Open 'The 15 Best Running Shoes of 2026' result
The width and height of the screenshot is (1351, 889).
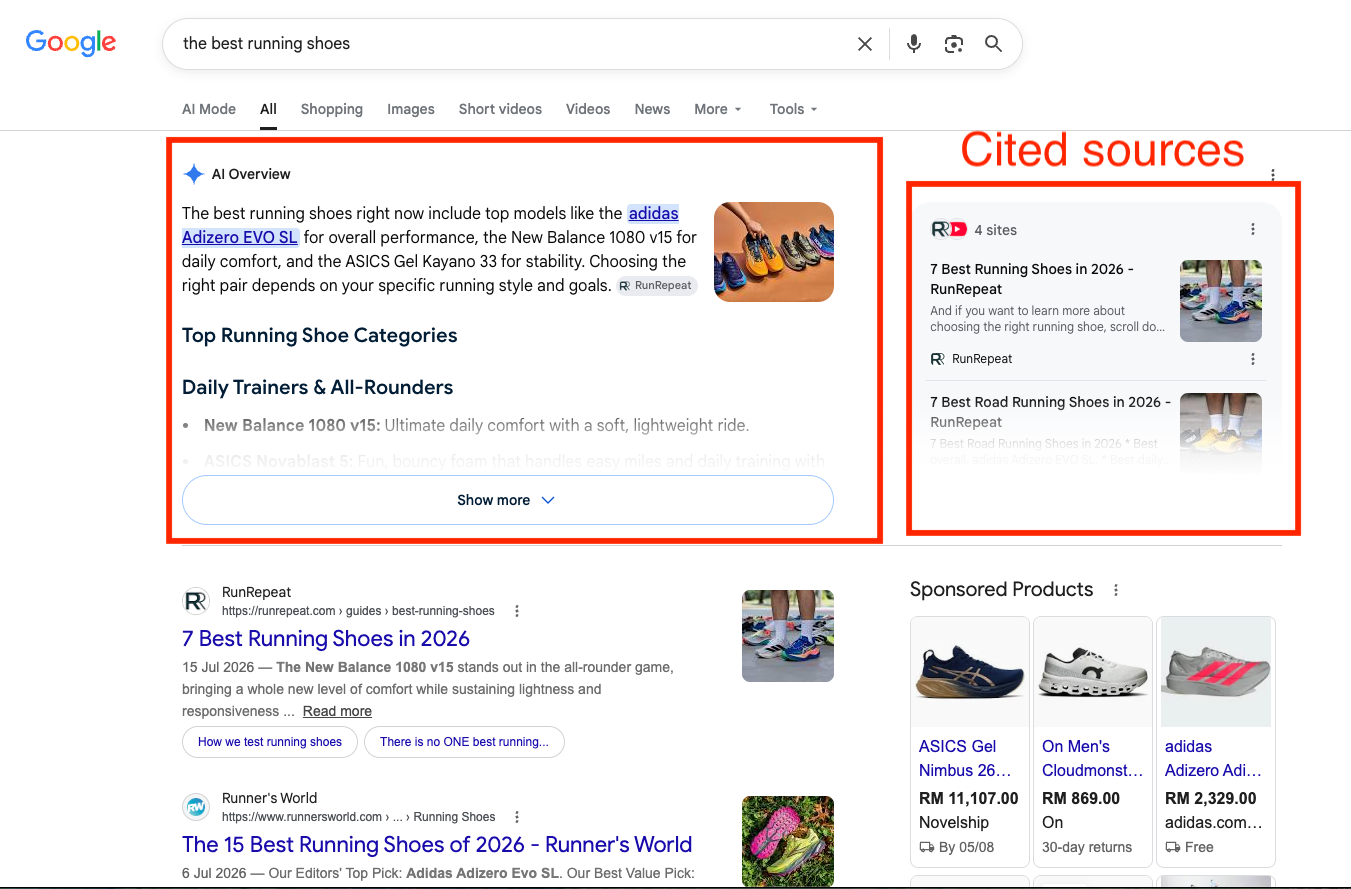(x=437, y=845)
